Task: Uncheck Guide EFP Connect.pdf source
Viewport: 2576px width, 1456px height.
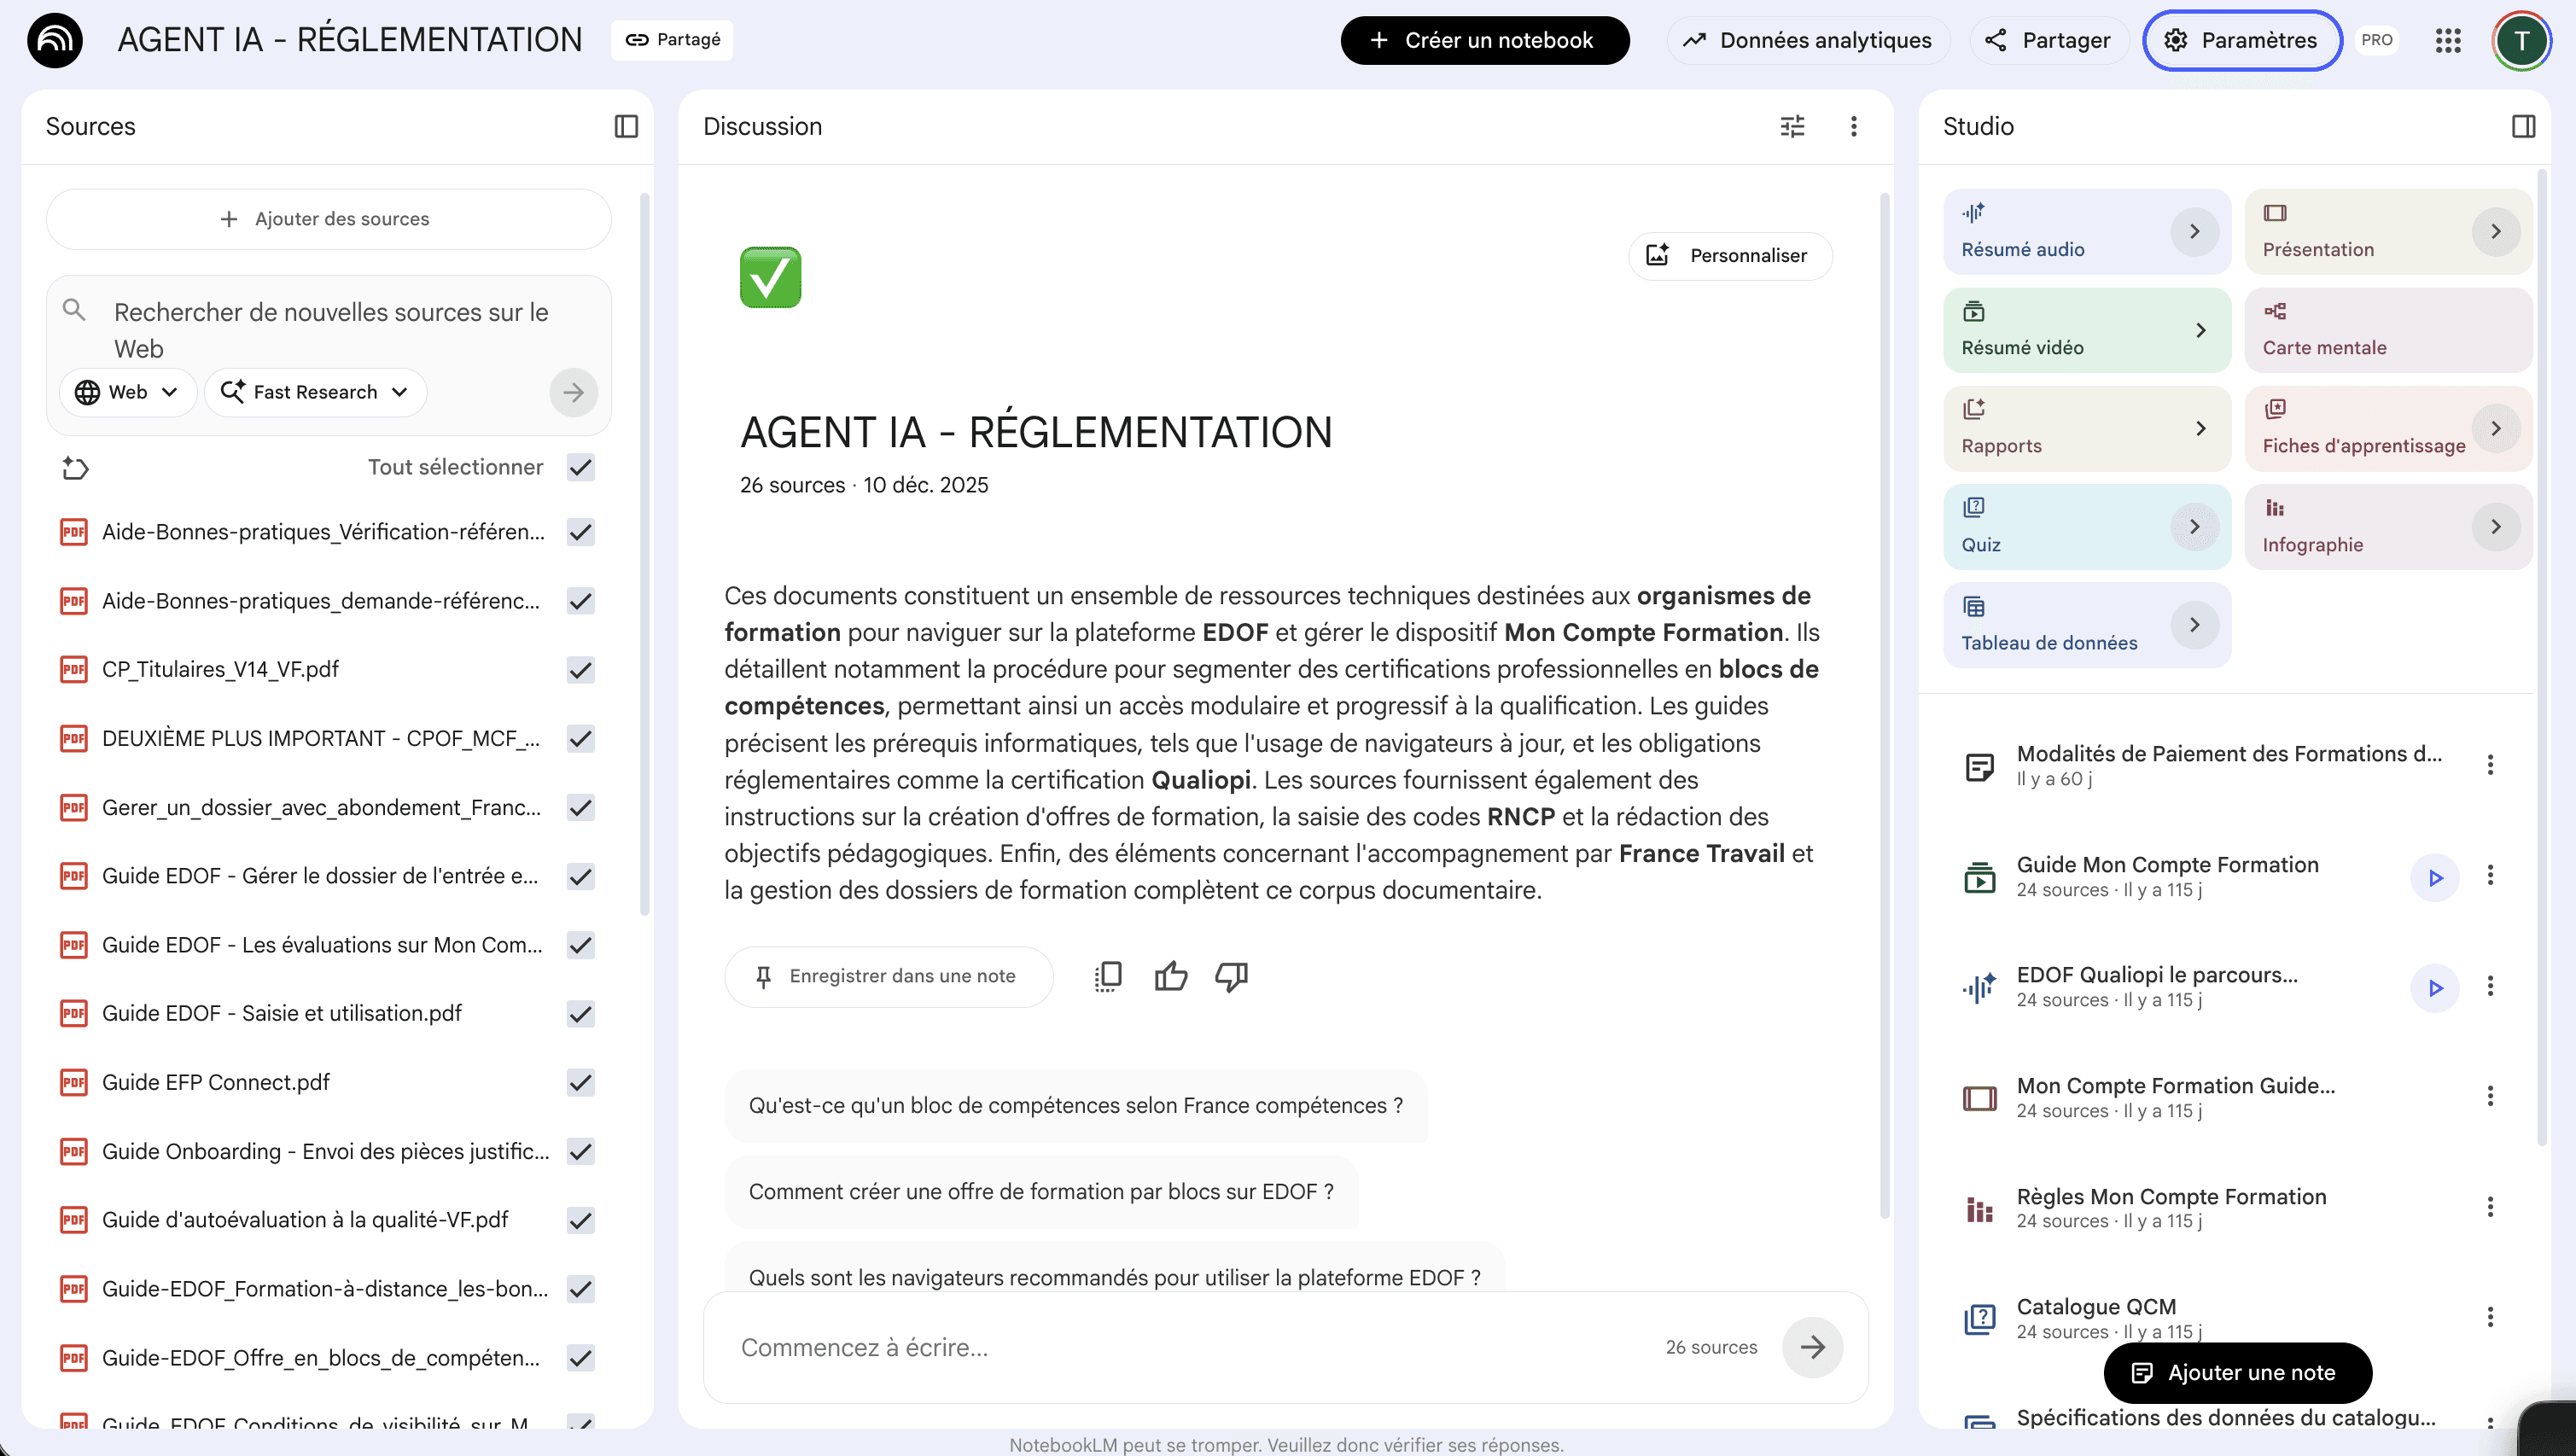Action: click(x=580, y=1083)
